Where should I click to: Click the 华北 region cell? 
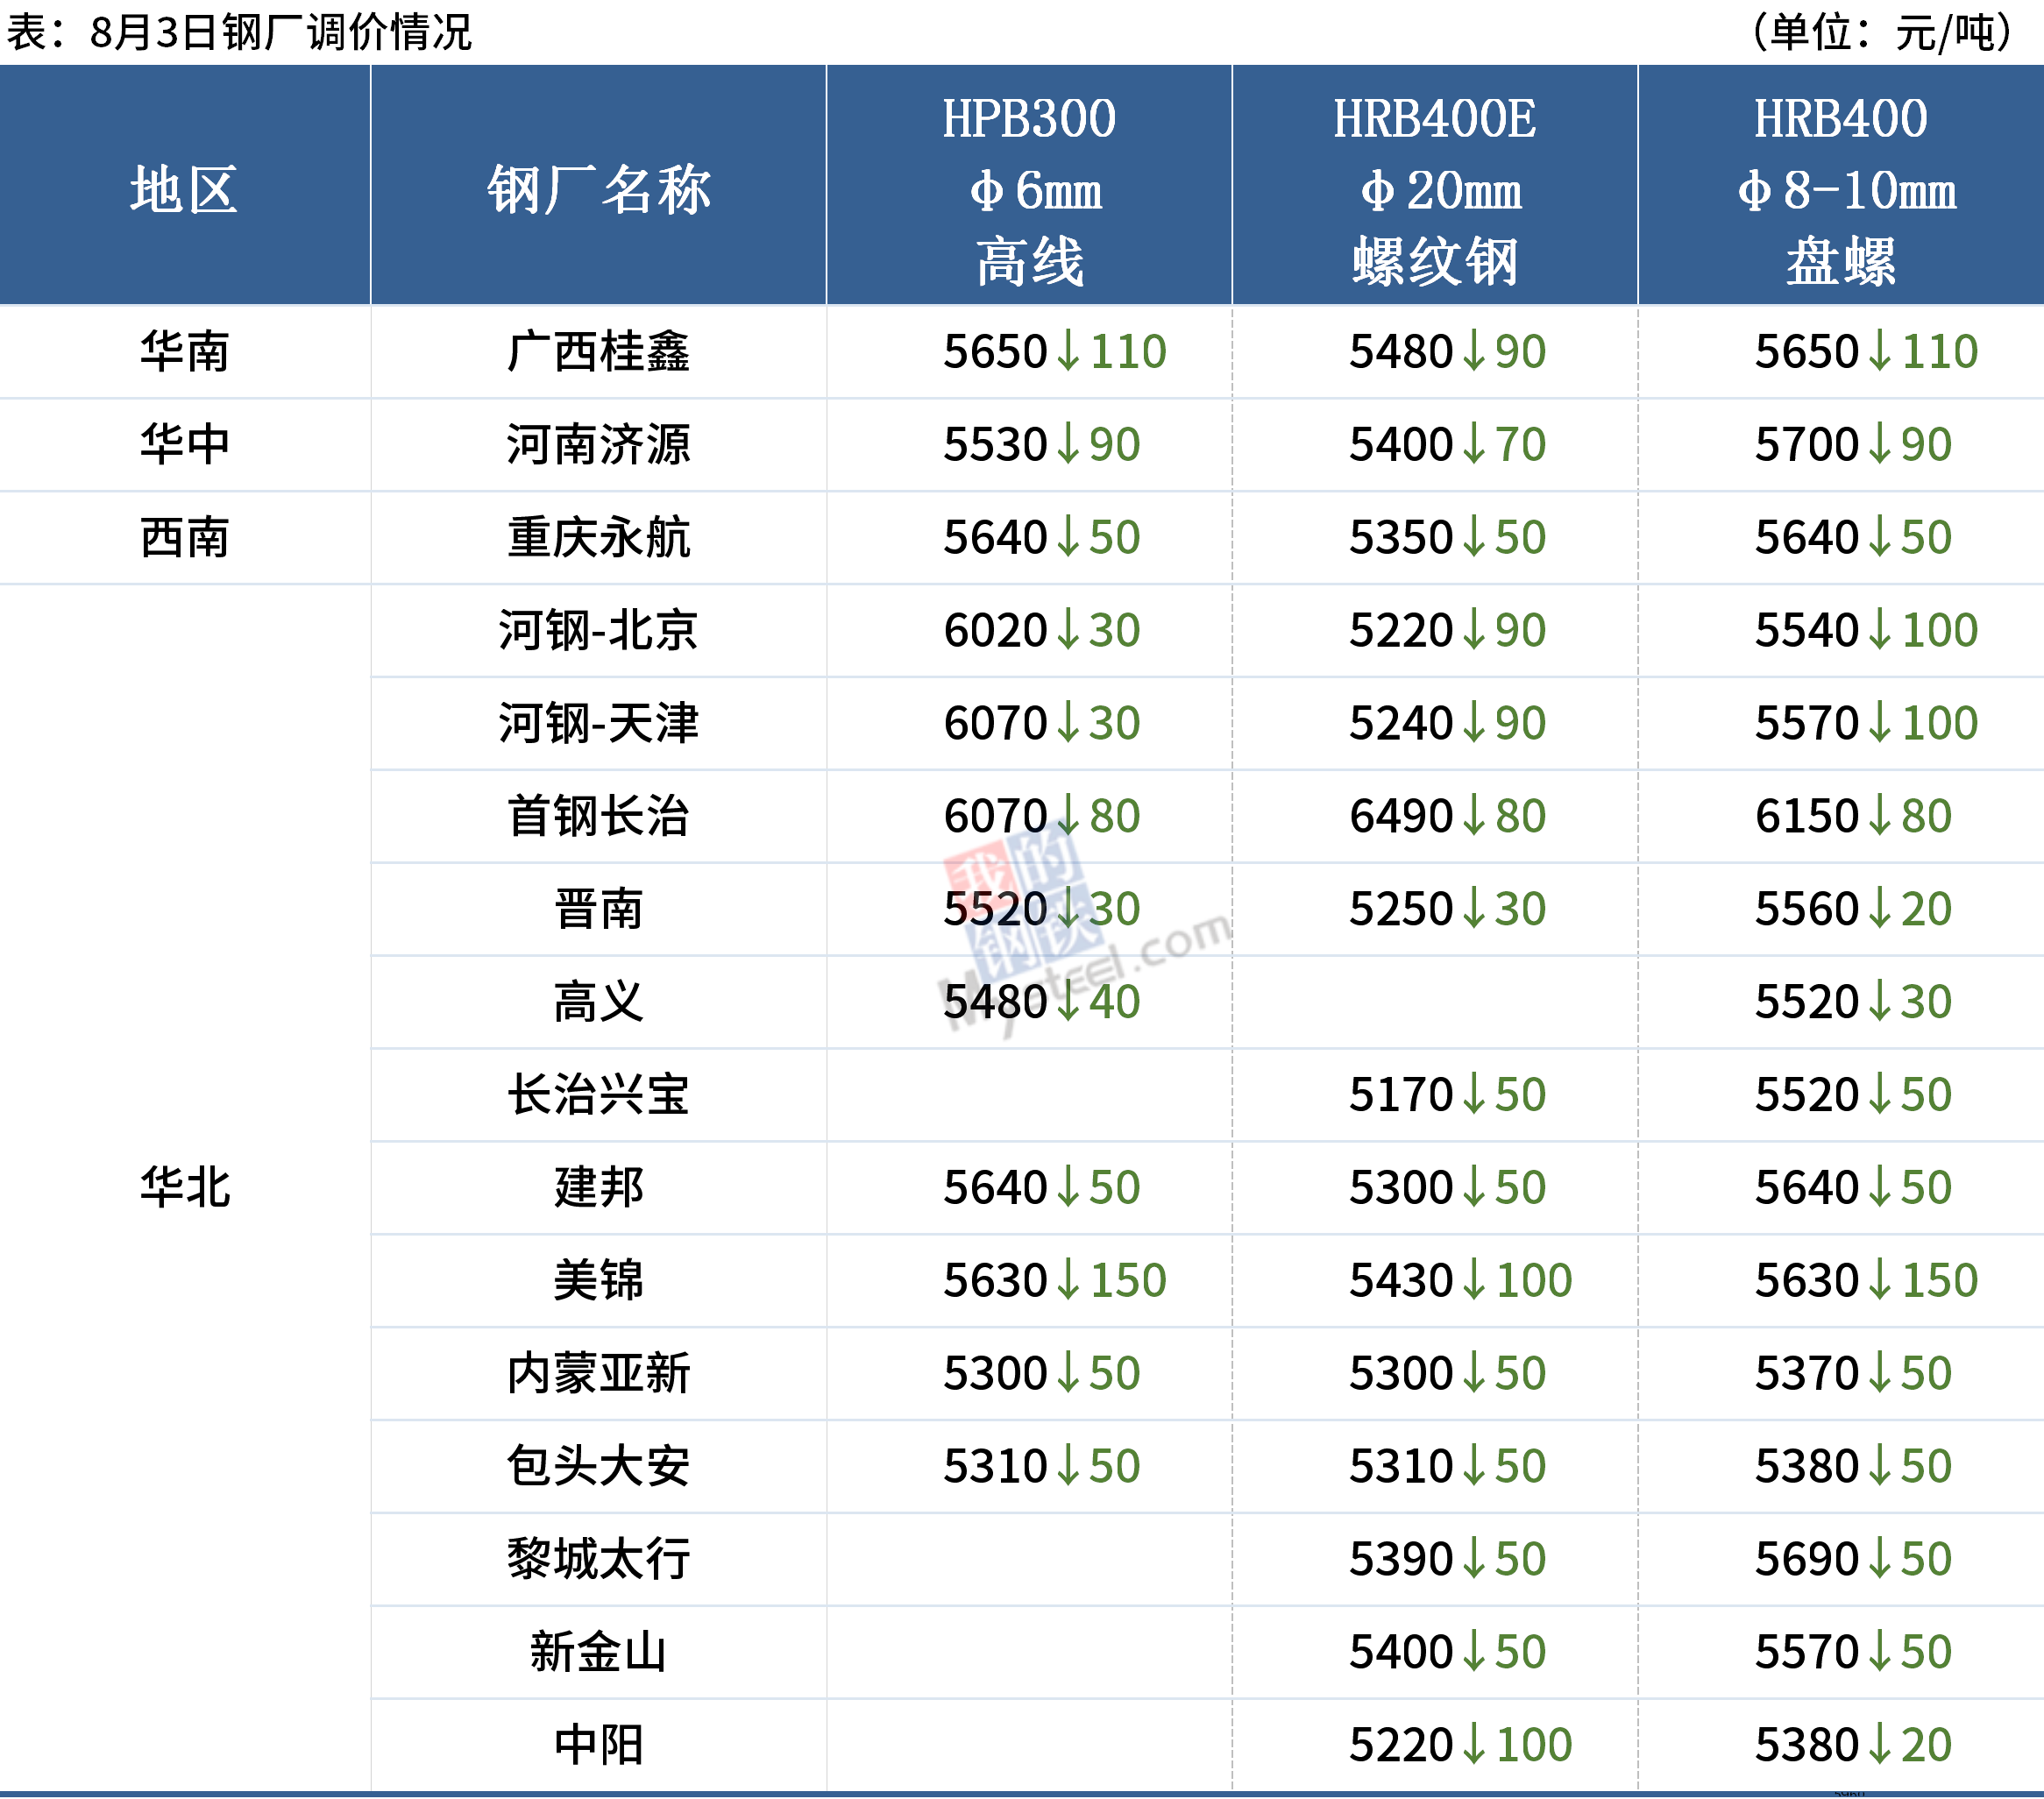pos(185,1187)
